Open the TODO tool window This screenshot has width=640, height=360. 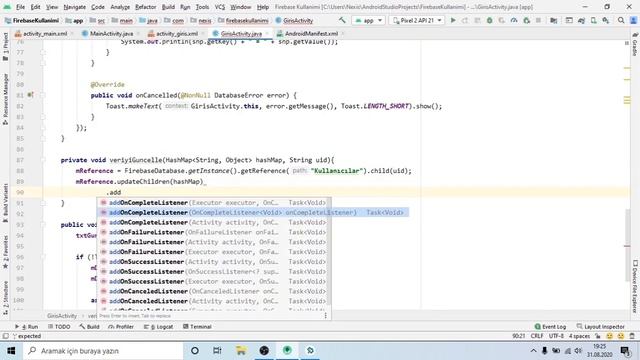[x=59, y=327]
